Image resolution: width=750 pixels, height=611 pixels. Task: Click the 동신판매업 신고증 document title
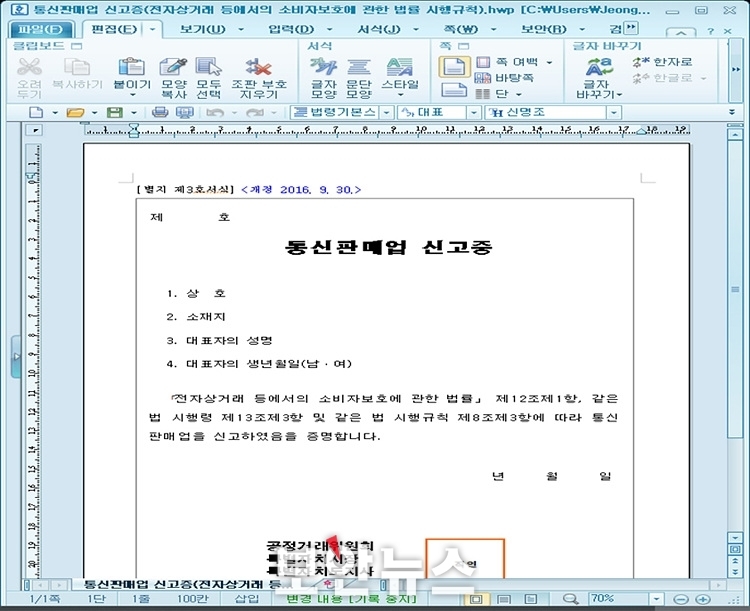(388, 247)
